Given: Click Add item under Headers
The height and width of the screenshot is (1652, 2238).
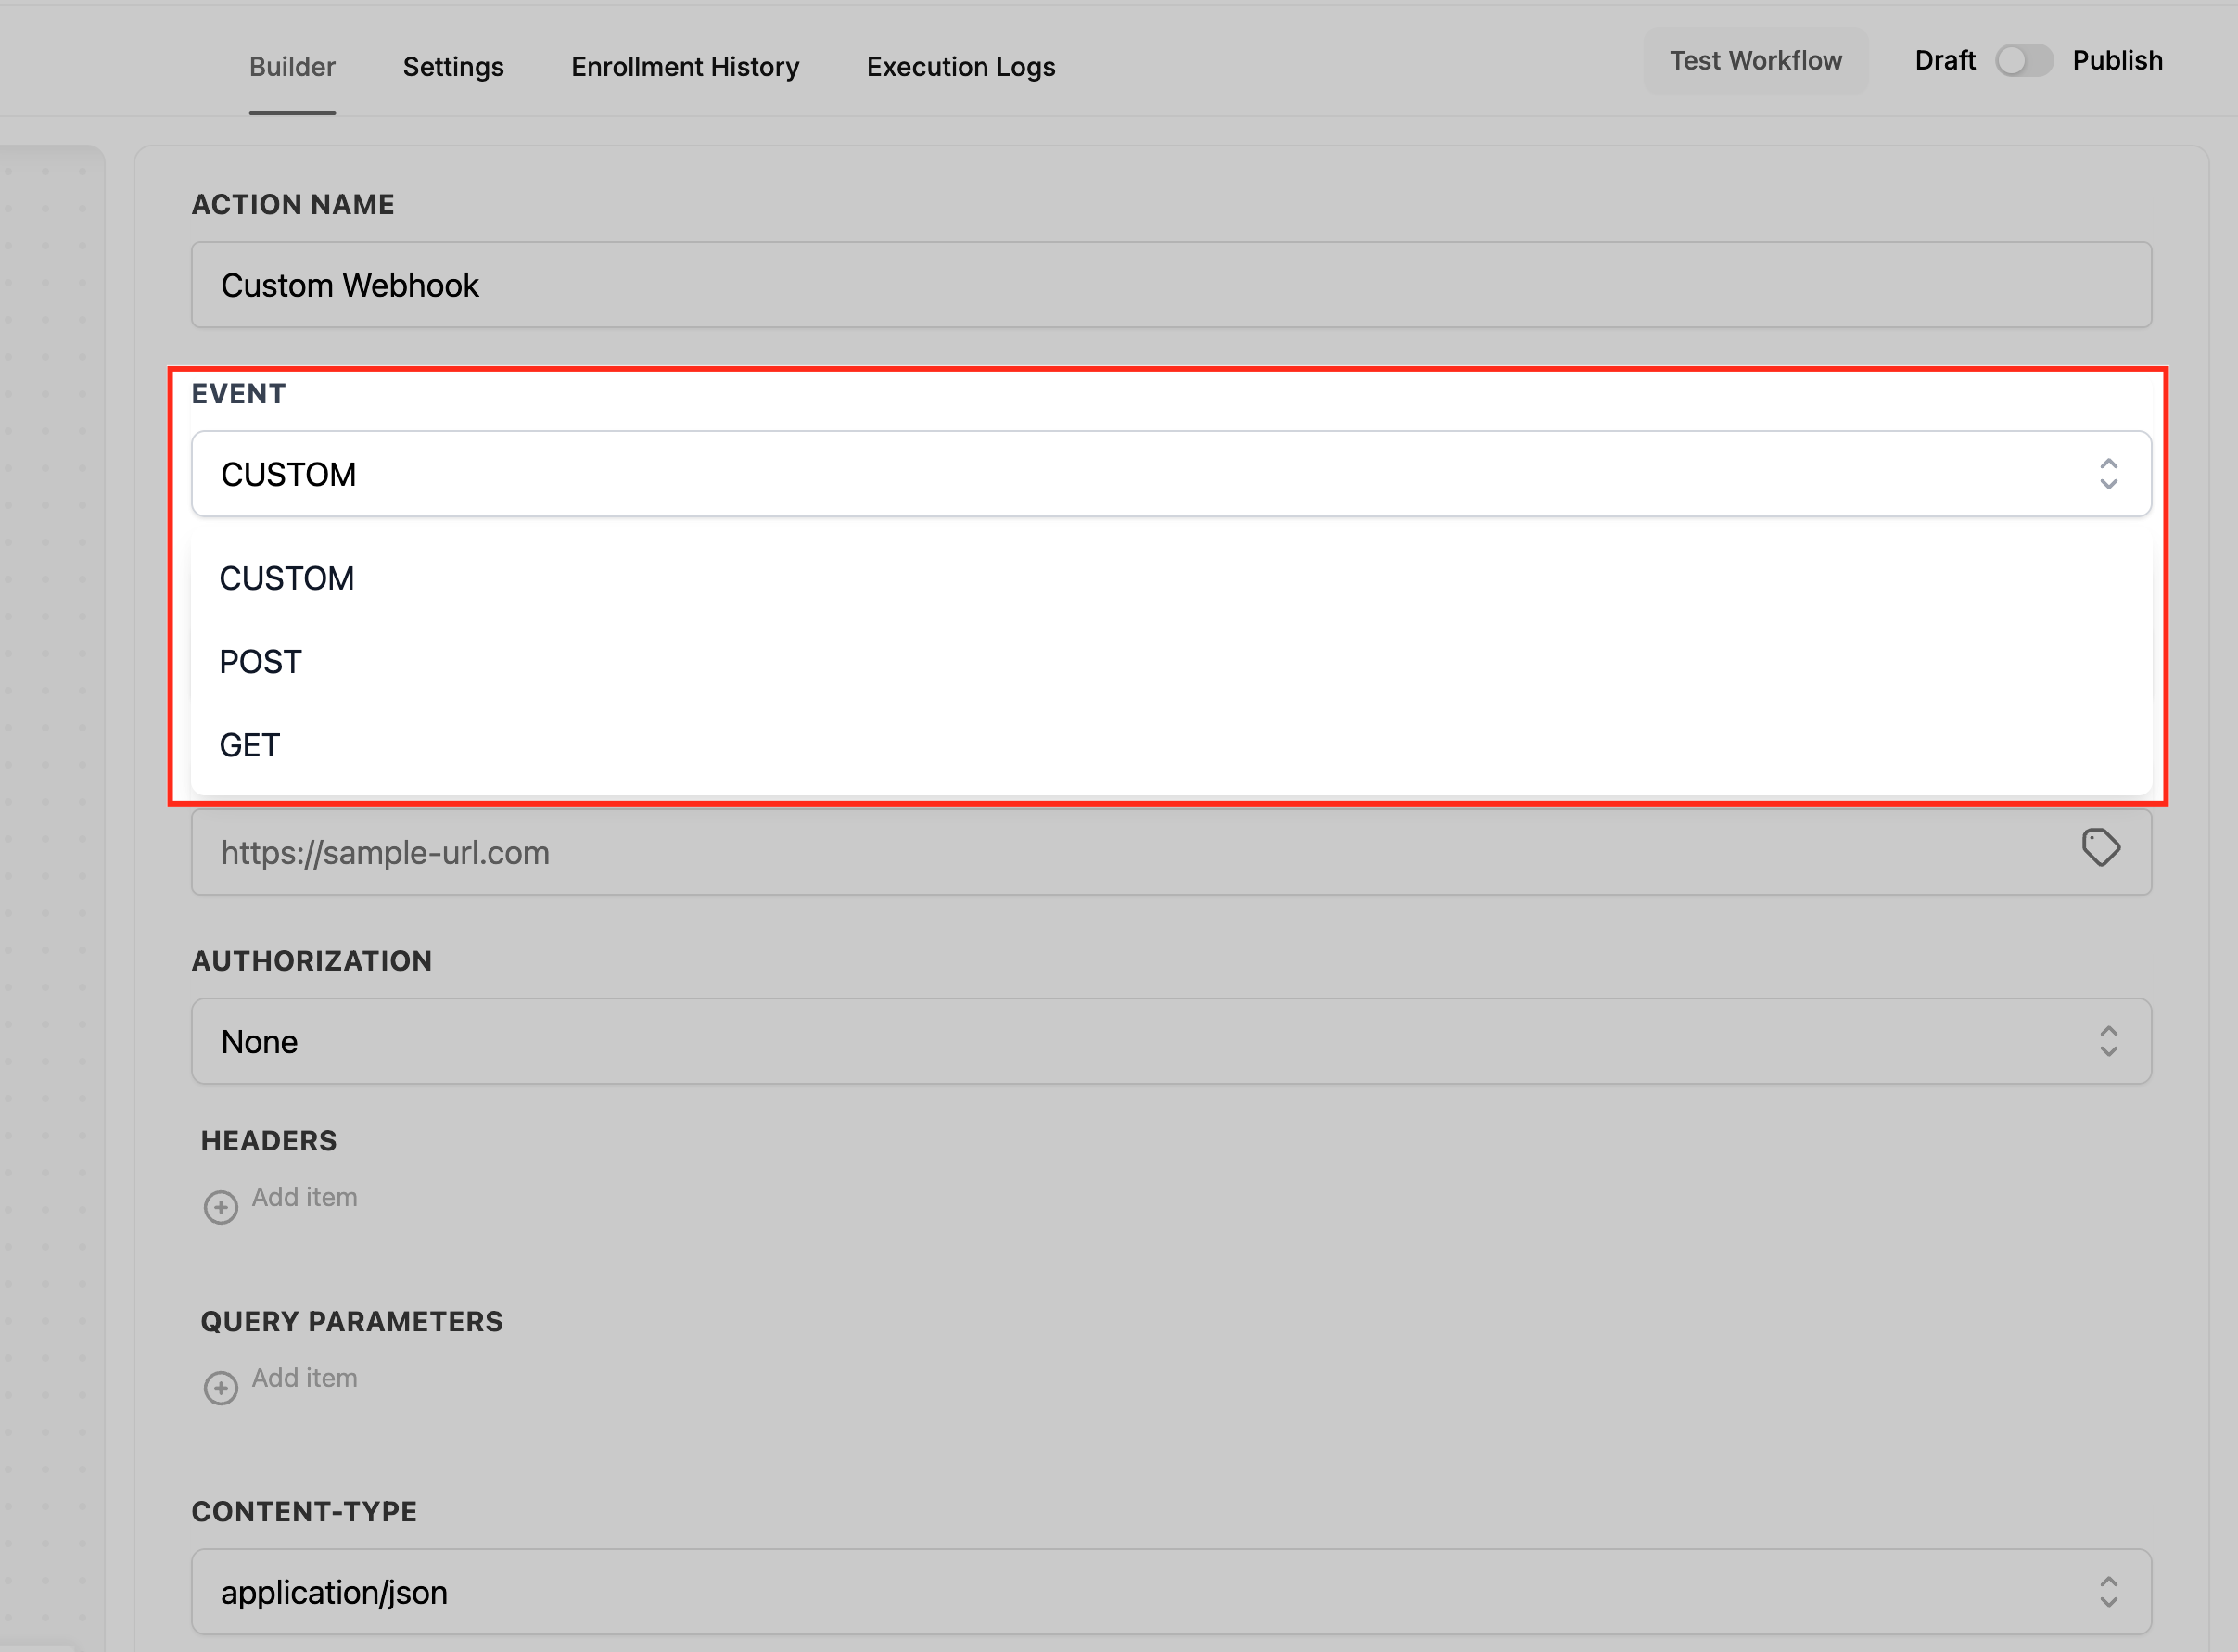Looking at the screenshot, I should [x=304, y=1197].
